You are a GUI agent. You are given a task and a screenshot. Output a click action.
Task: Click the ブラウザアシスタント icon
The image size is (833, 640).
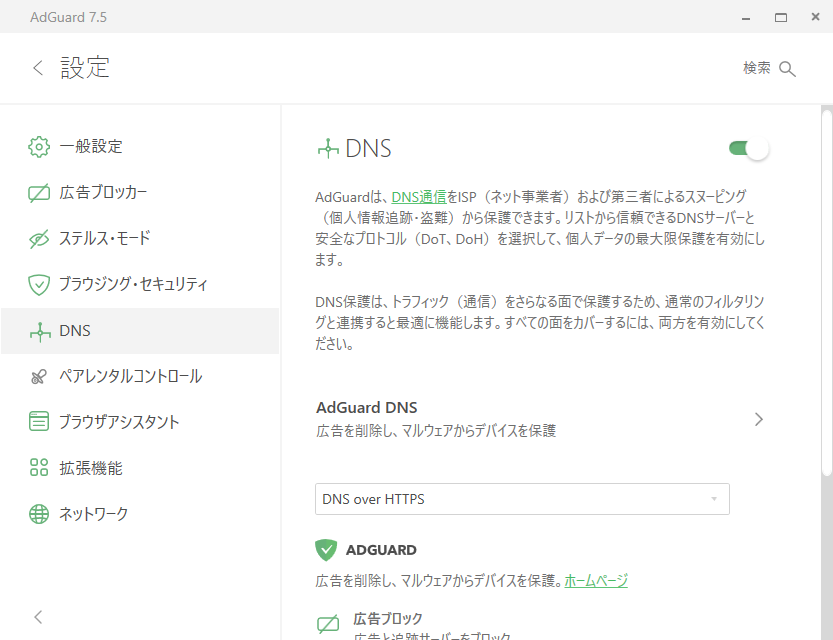[x=39, y=422]
